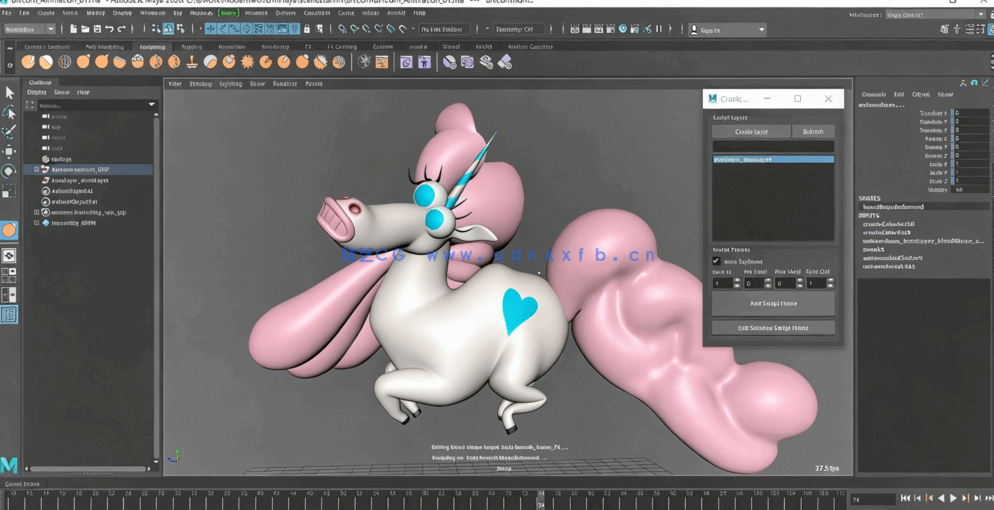Pick the Rotate tool in left toolbox
This screenshot has height=510, width=994.
[10, 171]
